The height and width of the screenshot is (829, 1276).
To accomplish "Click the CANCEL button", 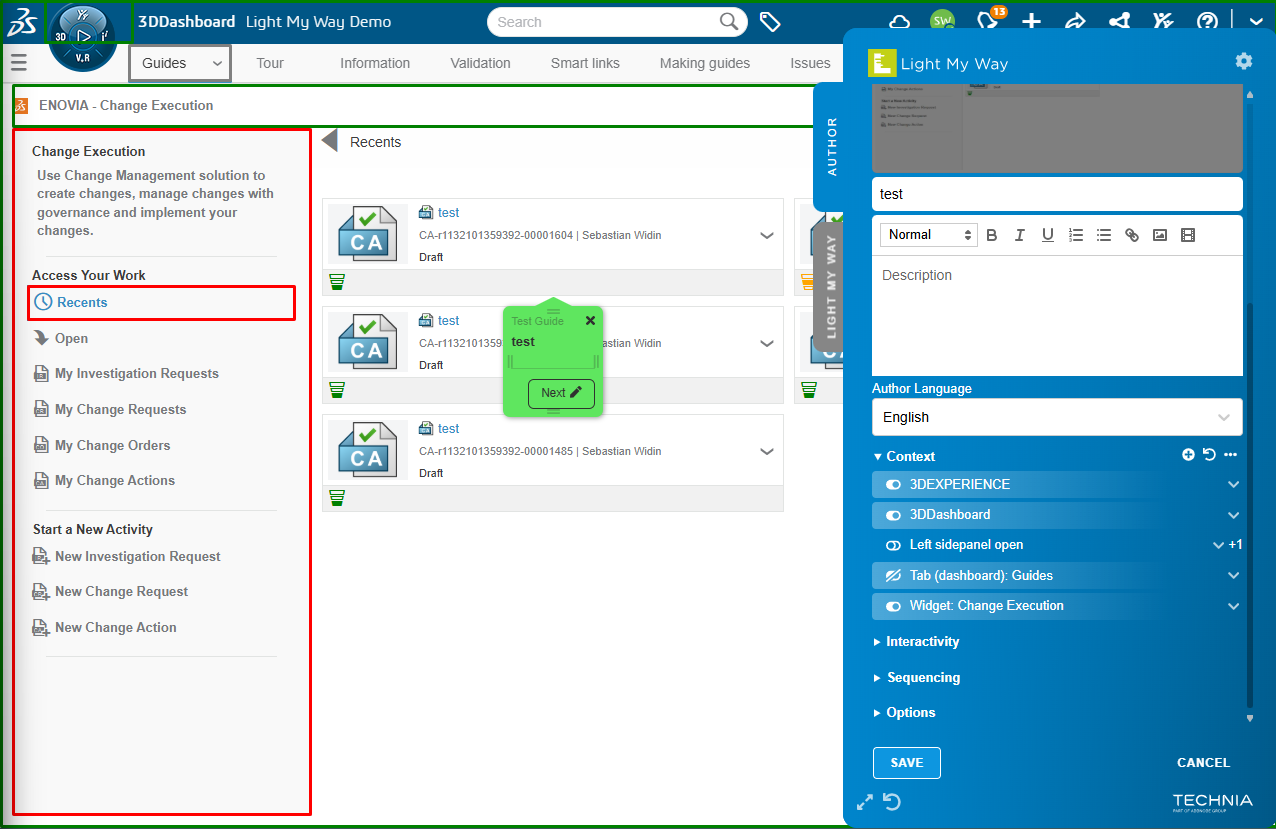I will tap(1203, 762).
